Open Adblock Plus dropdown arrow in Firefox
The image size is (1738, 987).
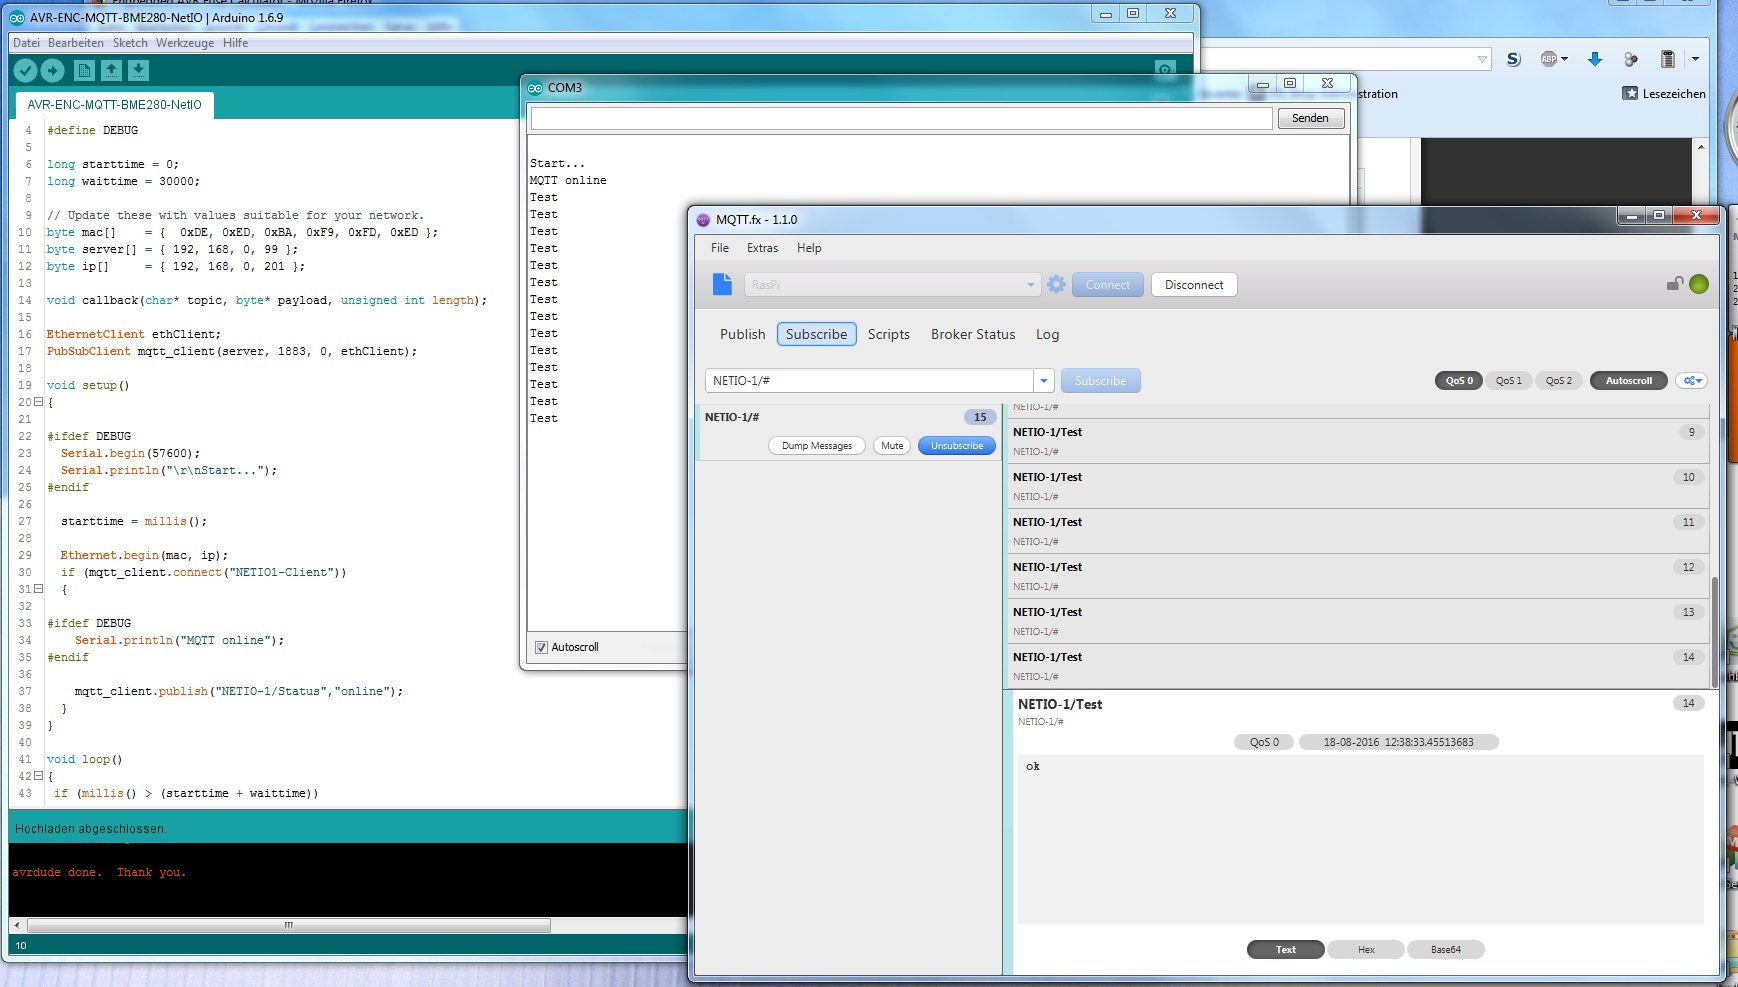pos(1564,59)
